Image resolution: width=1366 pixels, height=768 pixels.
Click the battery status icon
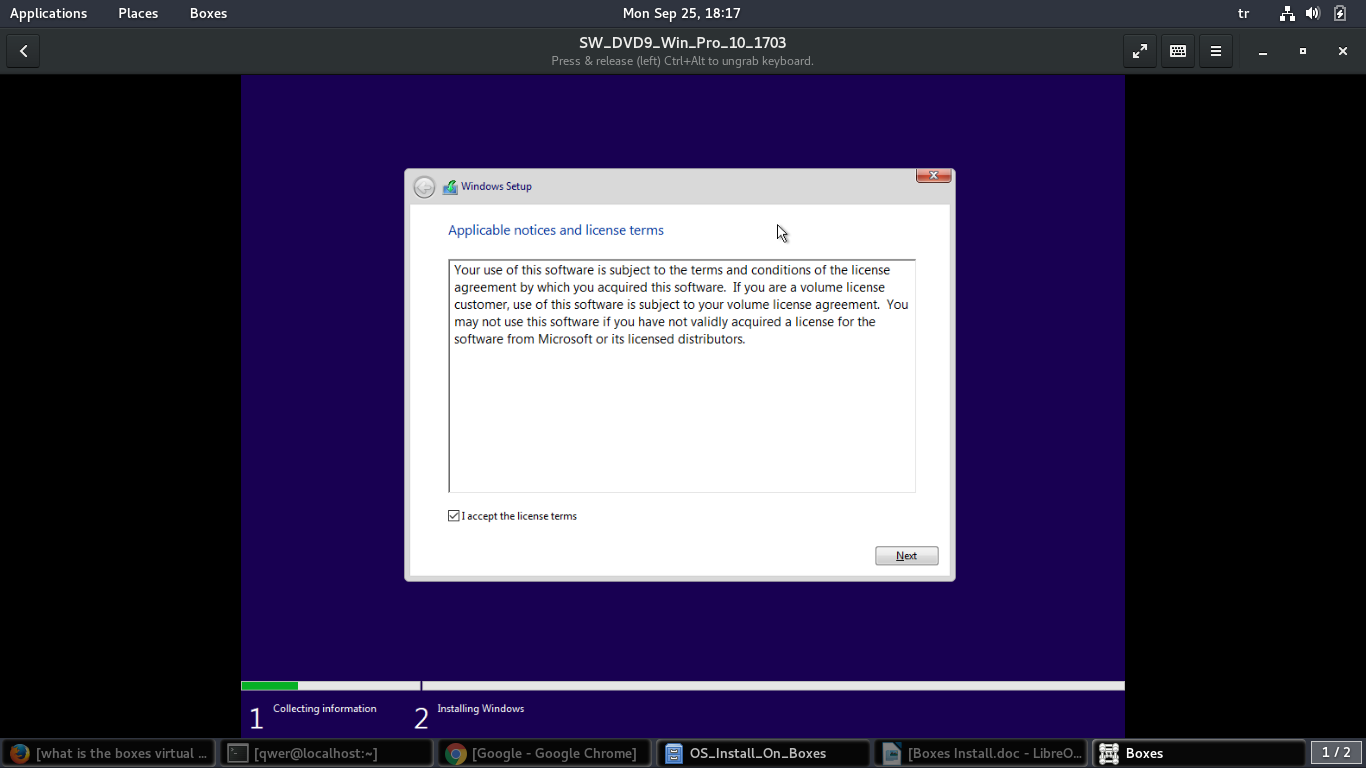click(x=1340, y=13)
